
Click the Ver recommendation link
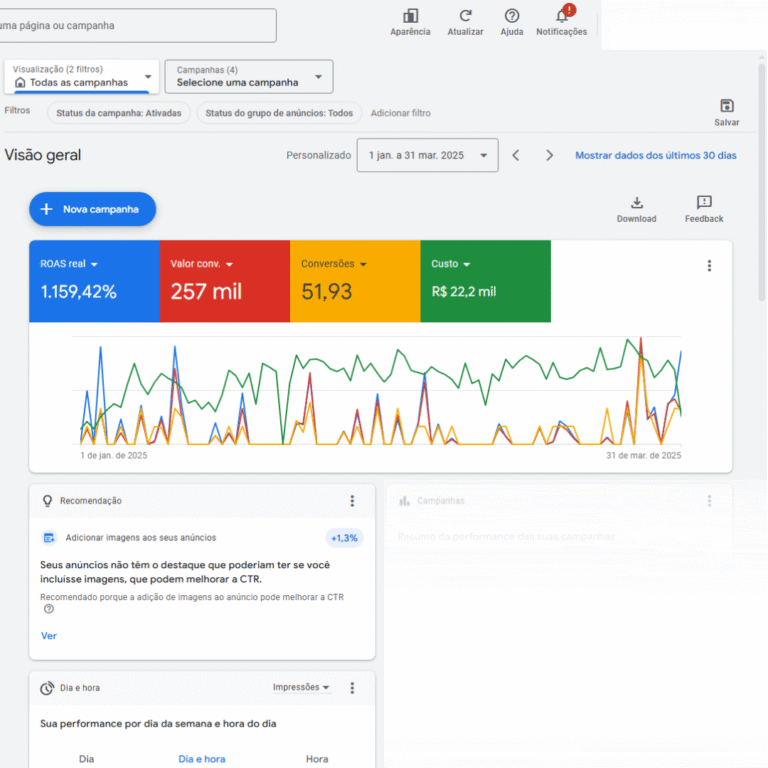click(48, 636)
